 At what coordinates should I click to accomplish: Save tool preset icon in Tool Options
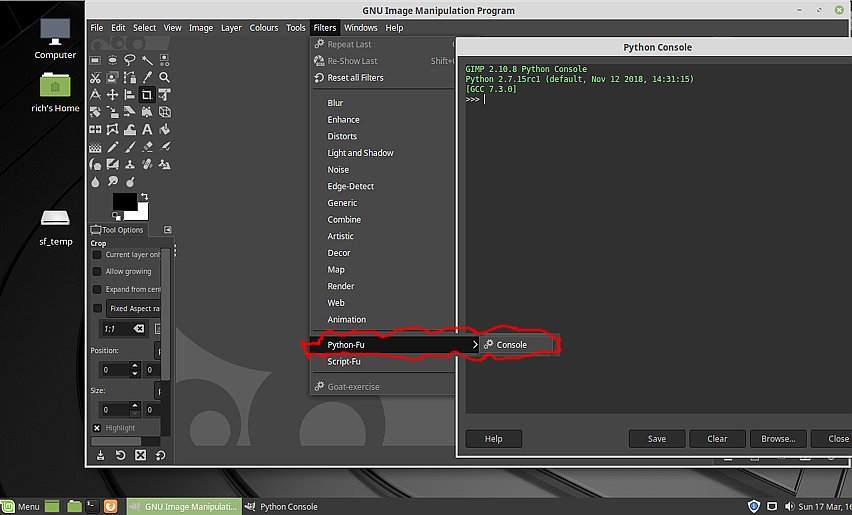pyautogui.click(x=101, y=455)
